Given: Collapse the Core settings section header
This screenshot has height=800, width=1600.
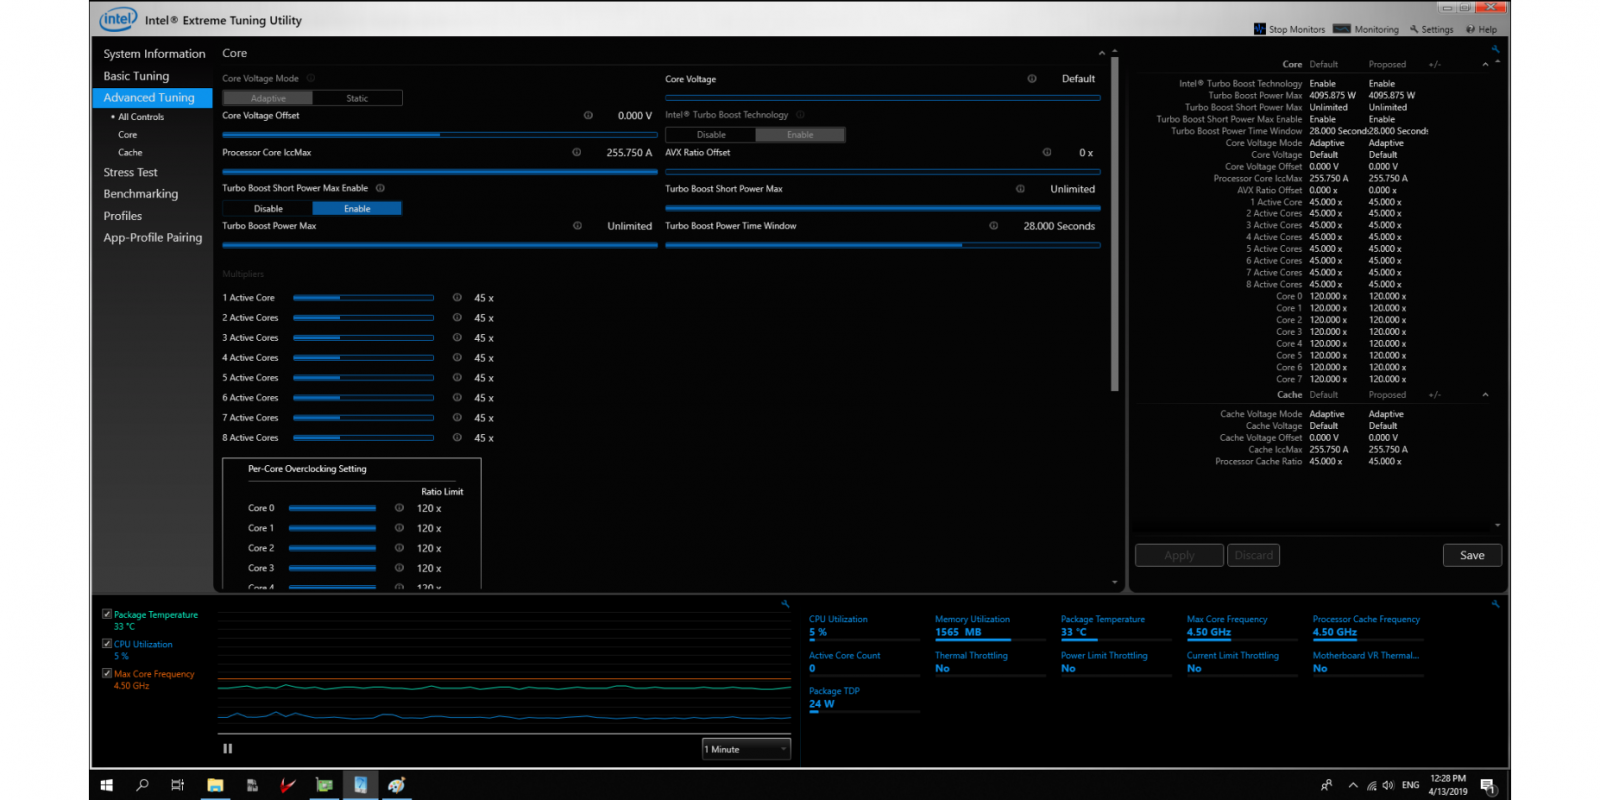Looking at the screenshot, I should tap(1102, 53).
